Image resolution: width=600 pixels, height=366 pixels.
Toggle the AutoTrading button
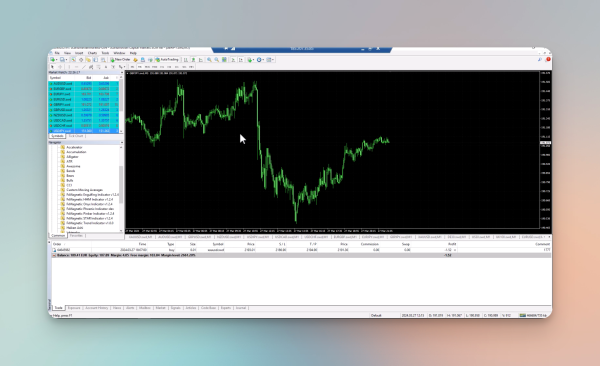point(167,60)
